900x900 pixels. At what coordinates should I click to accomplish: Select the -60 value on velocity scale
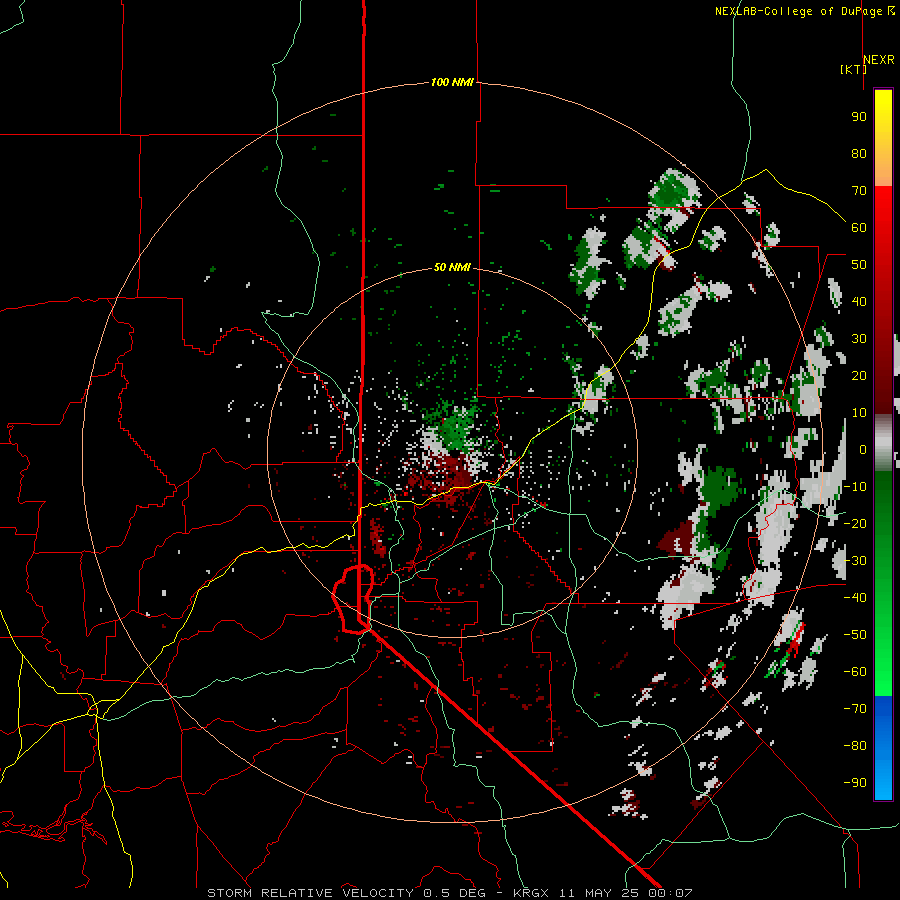pos(855,672)
